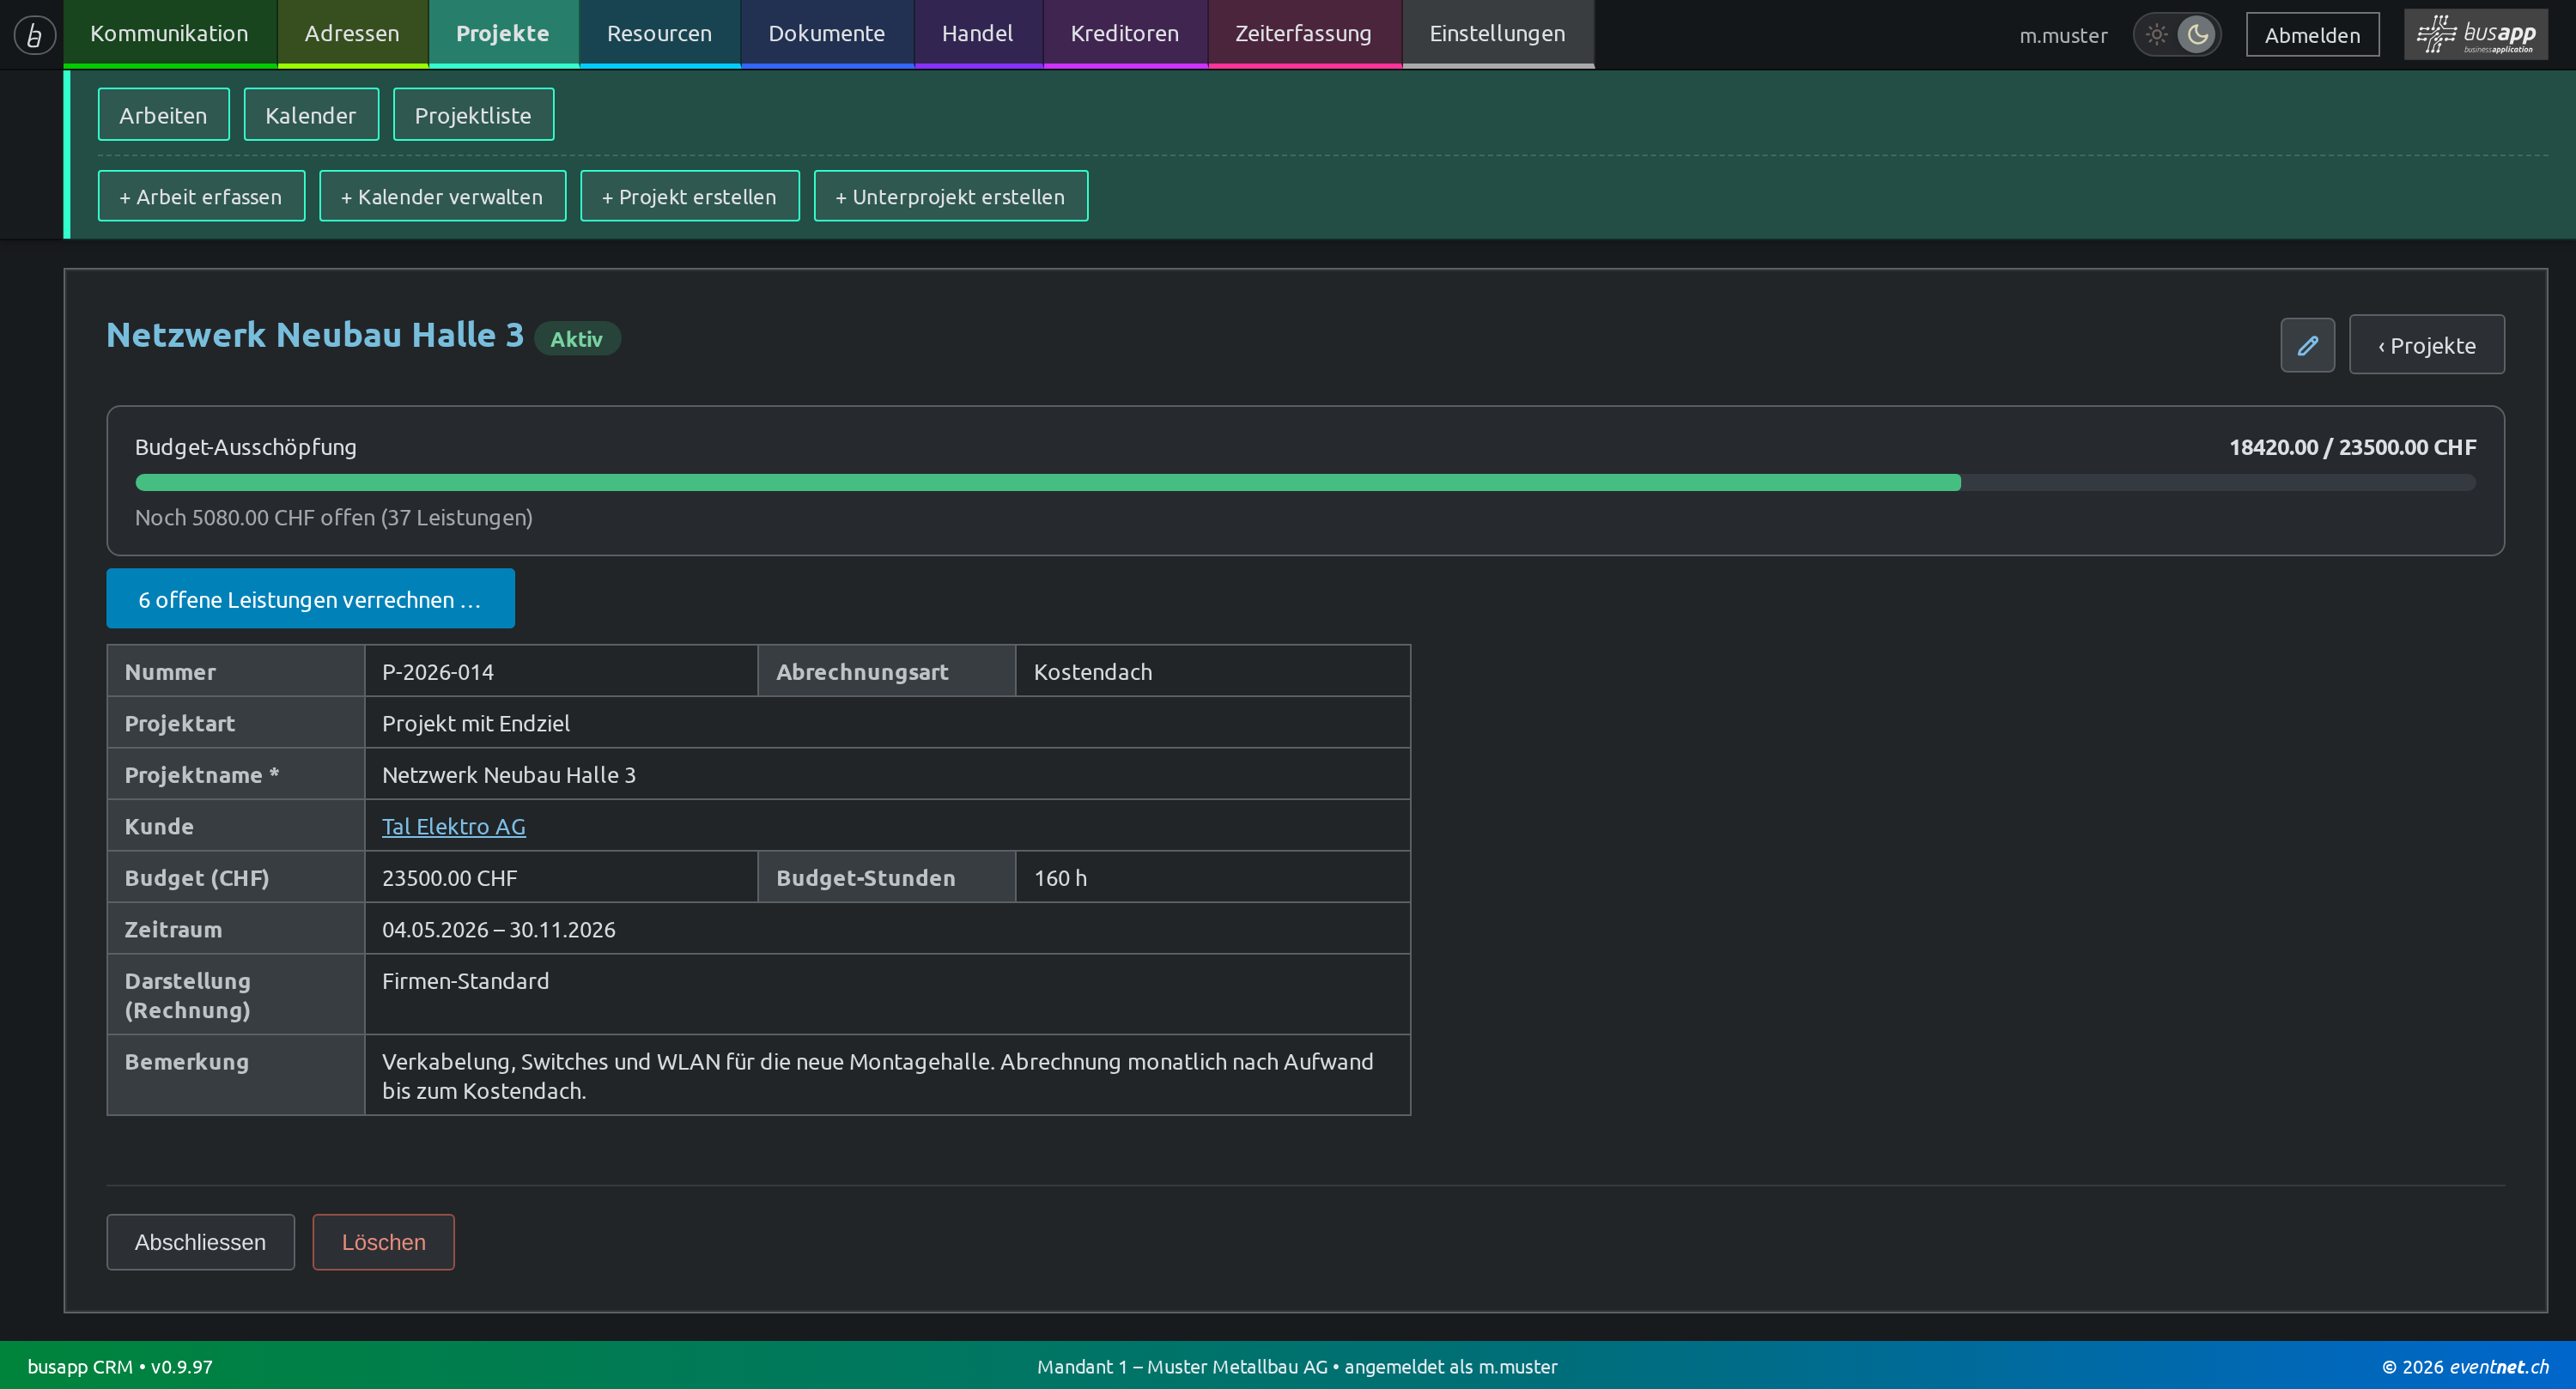Open the Kalender view
The width and height of the screenshot is (2576, 1389).
tap(311, 115)
